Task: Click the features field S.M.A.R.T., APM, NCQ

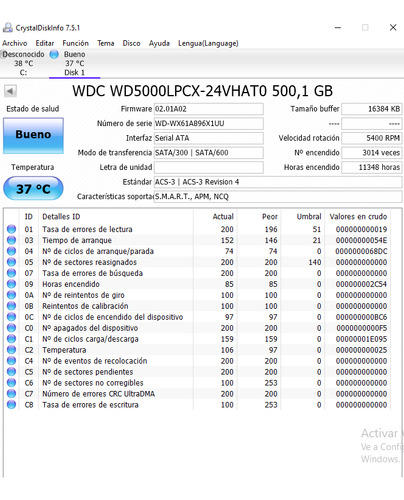Action: pyautogui.click(x=278, y=197)
